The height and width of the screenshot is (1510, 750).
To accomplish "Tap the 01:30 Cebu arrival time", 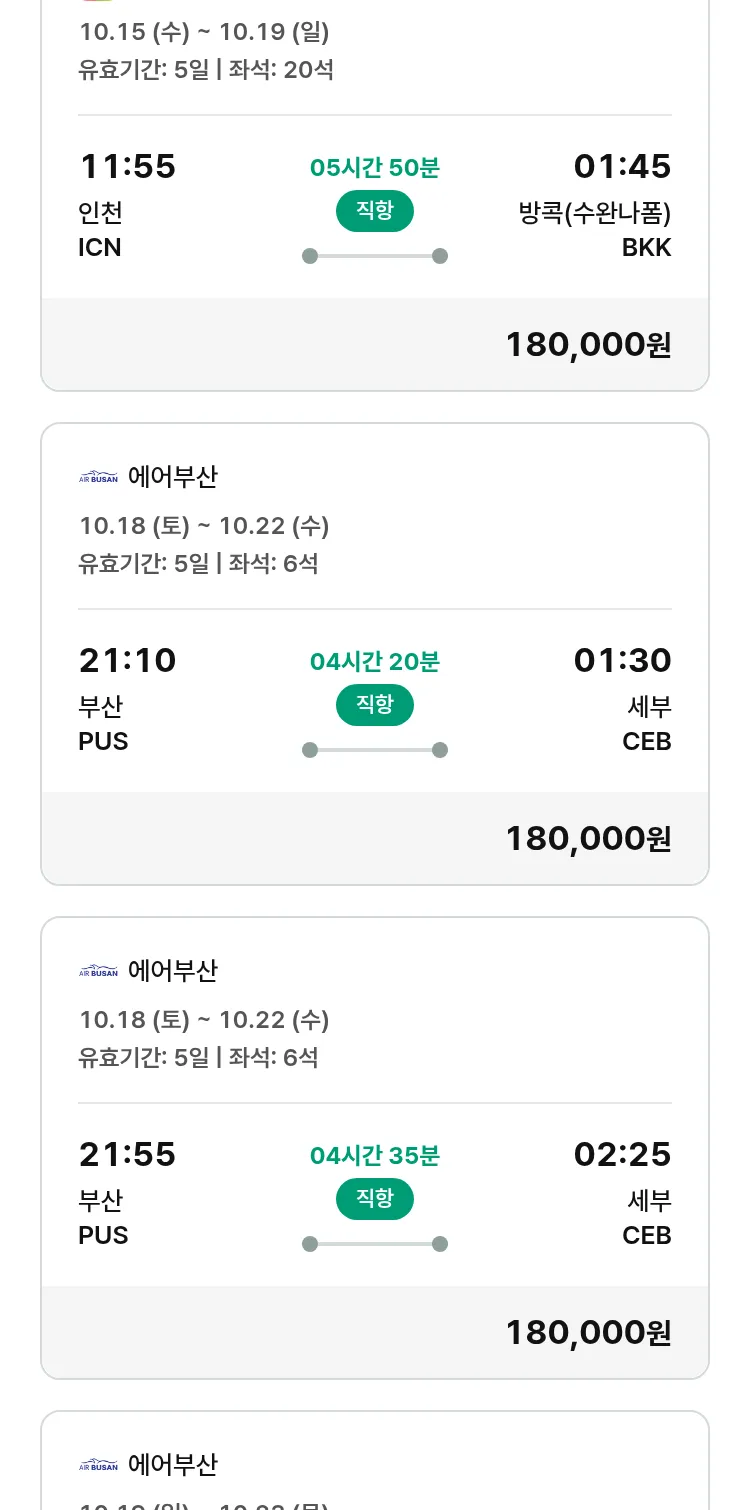I will click(x=622, y=660).
